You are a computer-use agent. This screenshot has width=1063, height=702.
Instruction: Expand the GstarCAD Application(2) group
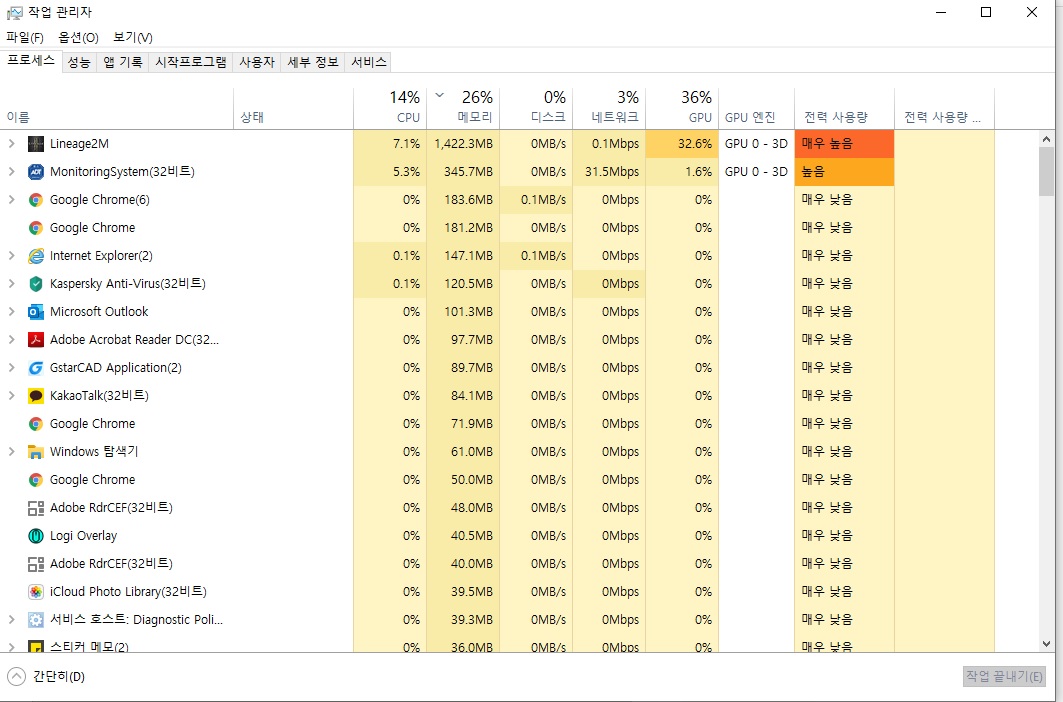[12, 368]
